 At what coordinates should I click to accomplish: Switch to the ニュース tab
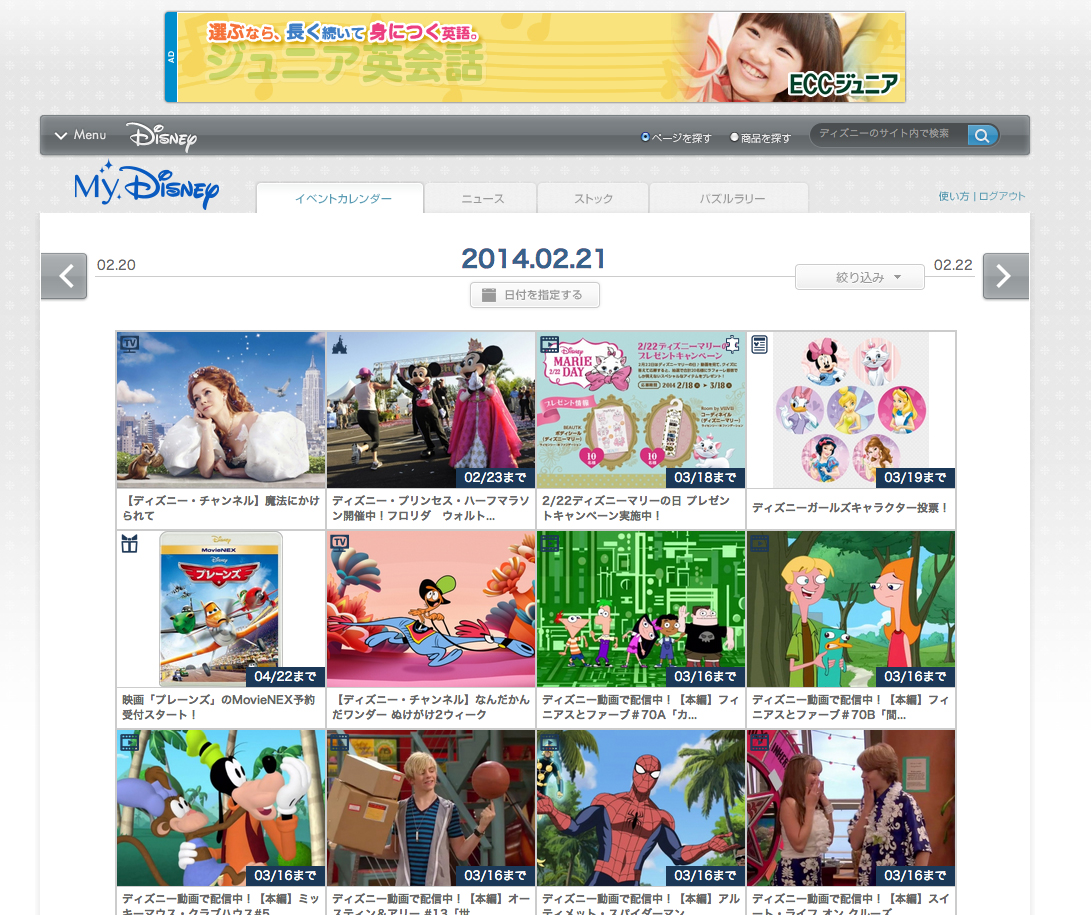[x=481, y=198]
